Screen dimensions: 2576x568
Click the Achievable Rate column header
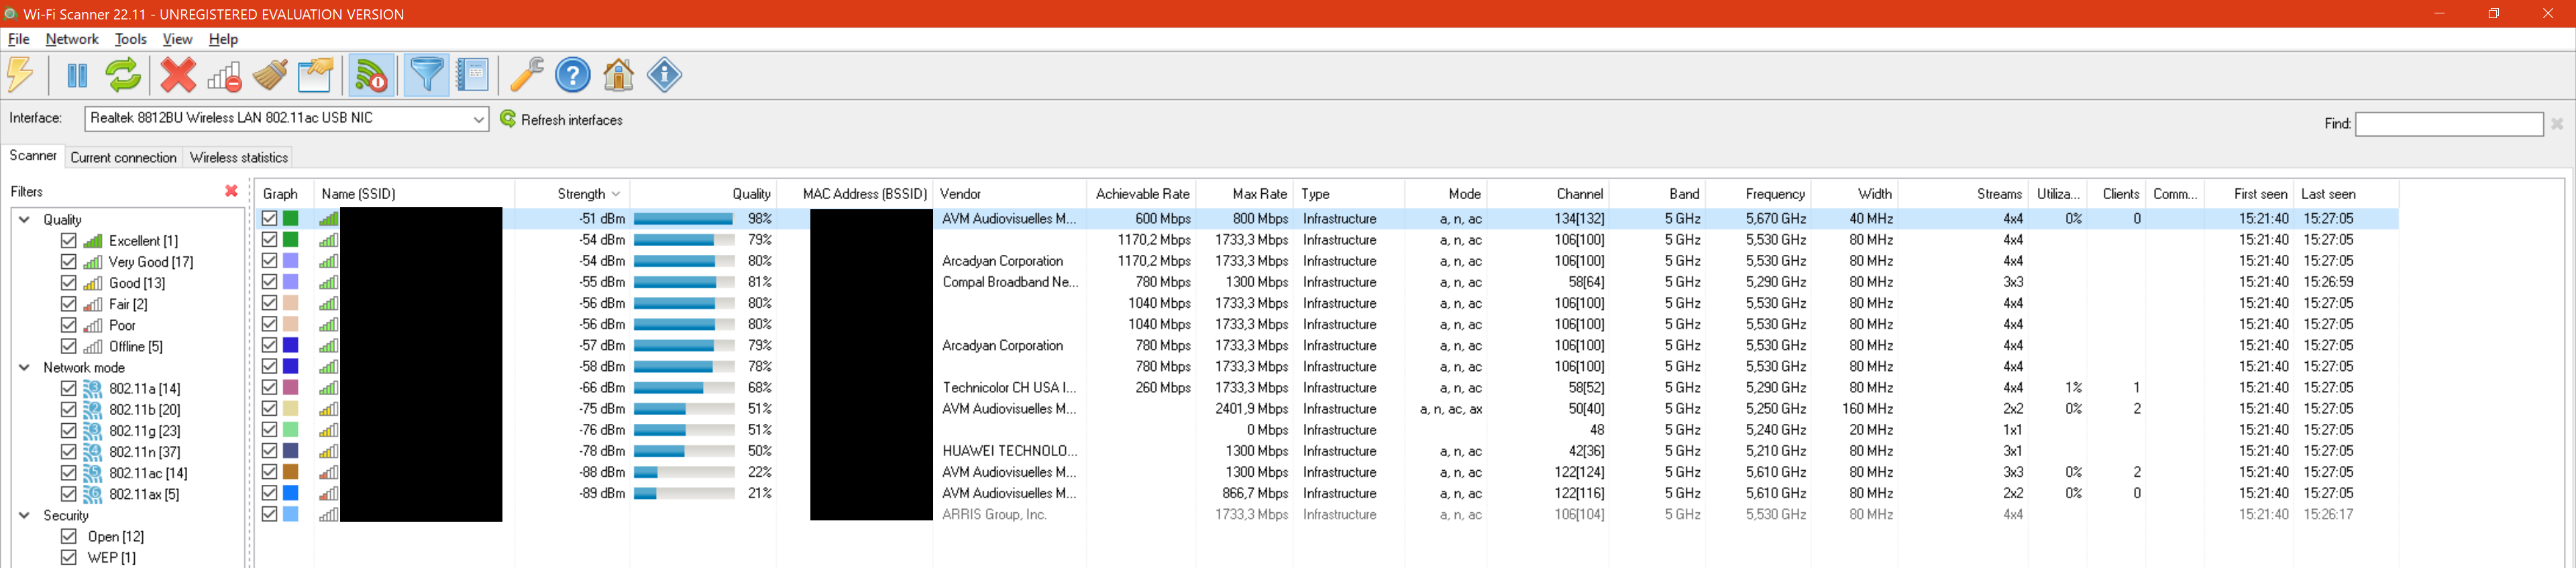[x=1142, y=194]
